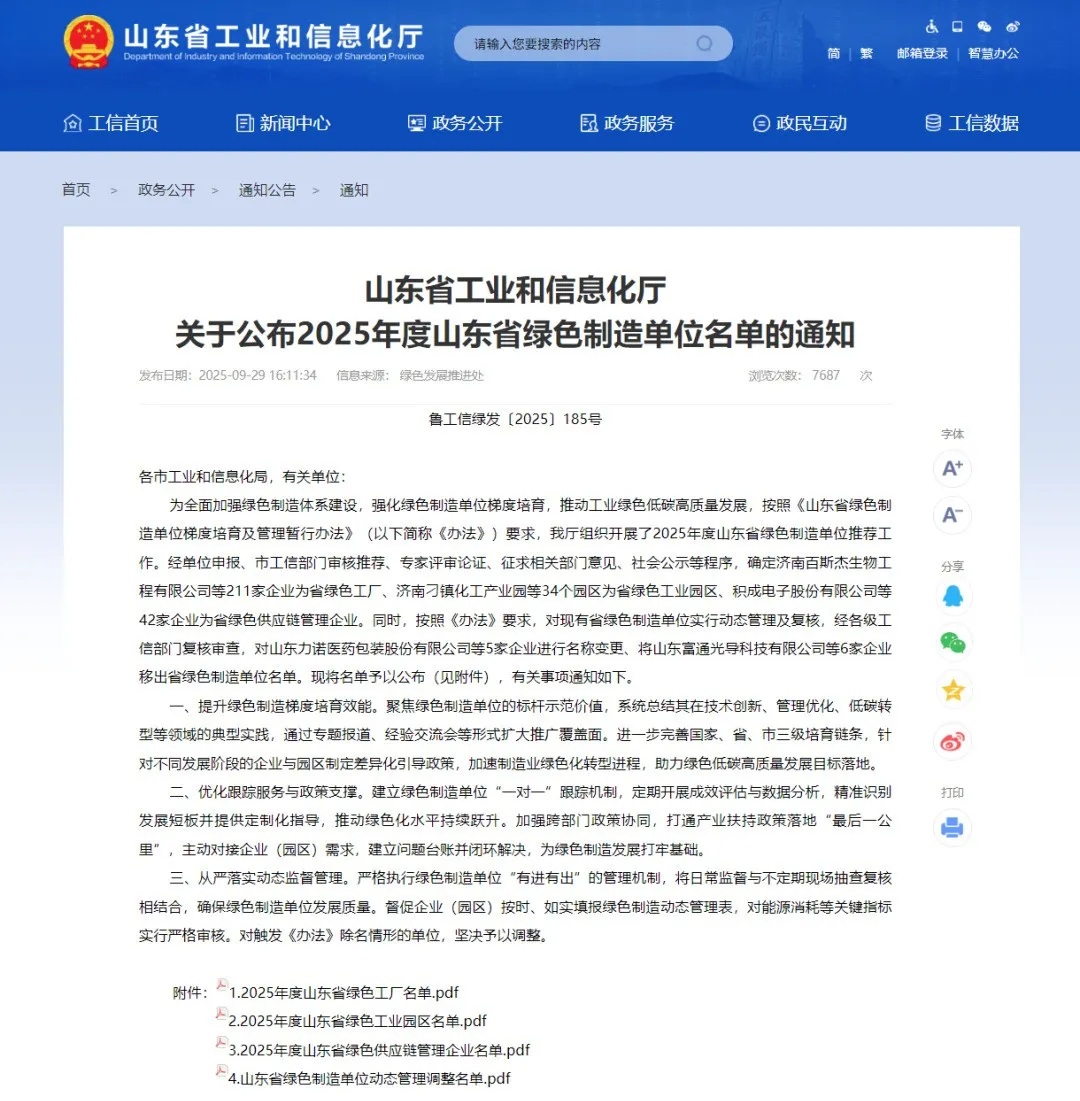Share via green WeChat icon in sidebar
1080x1101 pixels.
tap(952, 643)
